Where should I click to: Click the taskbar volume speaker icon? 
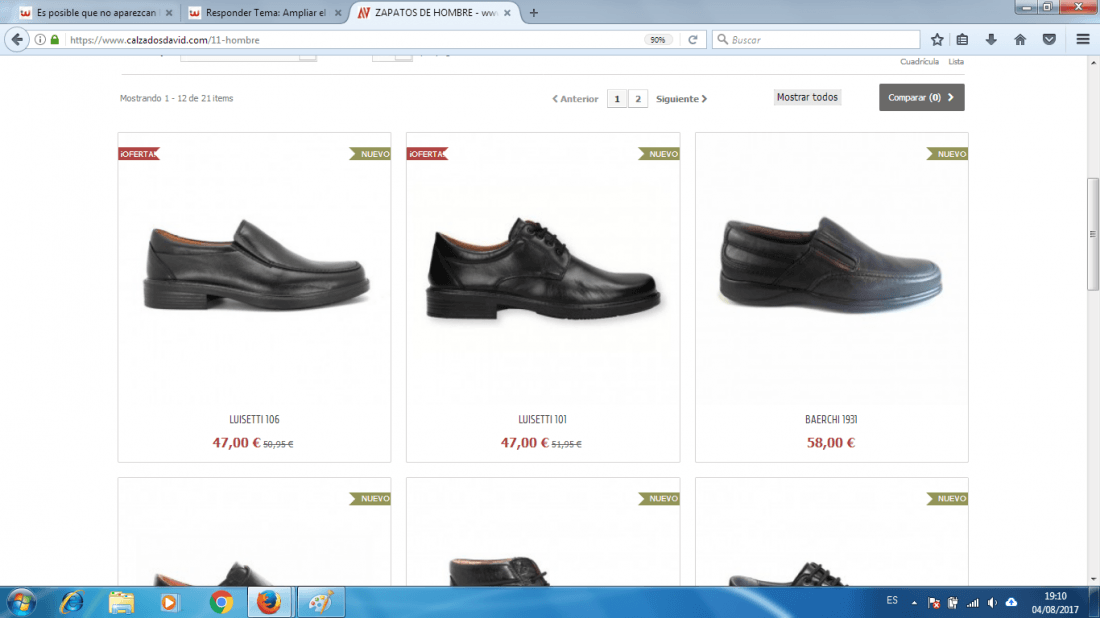point(992,603)
